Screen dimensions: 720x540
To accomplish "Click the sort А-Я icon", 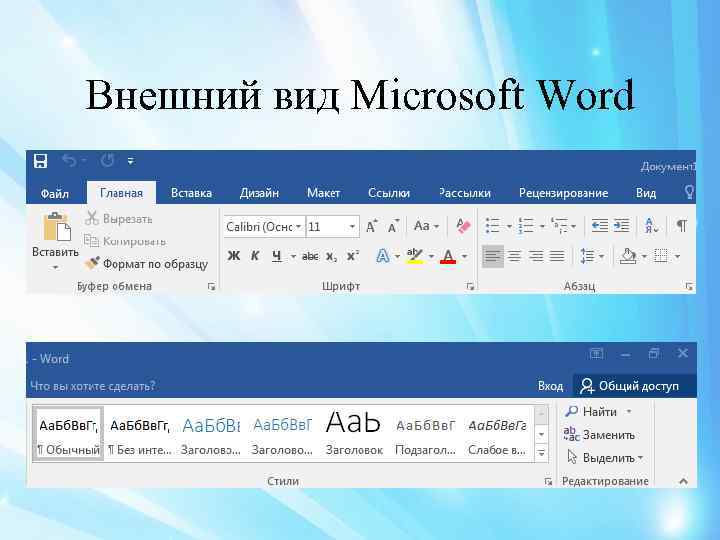I will tap(651, 225).
